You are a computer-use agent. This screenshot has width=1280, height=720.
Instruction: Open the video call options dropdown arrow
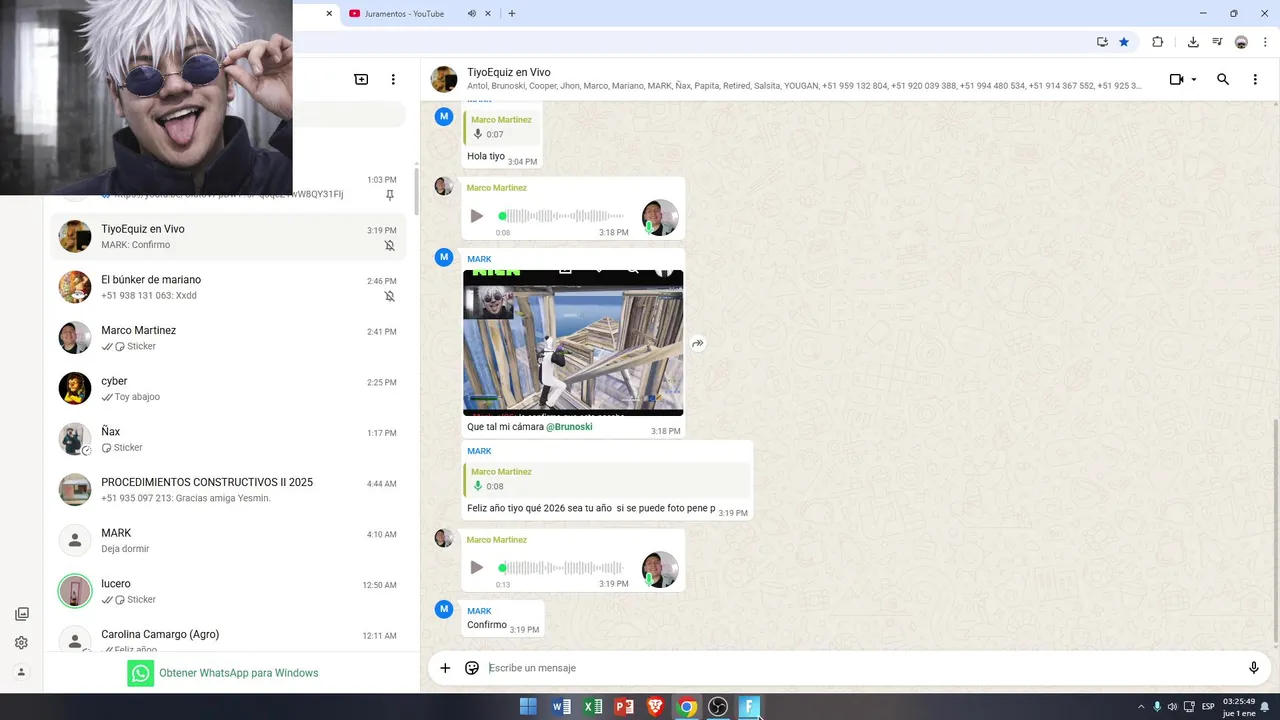pyautogui.click(x=1194, y=80)
